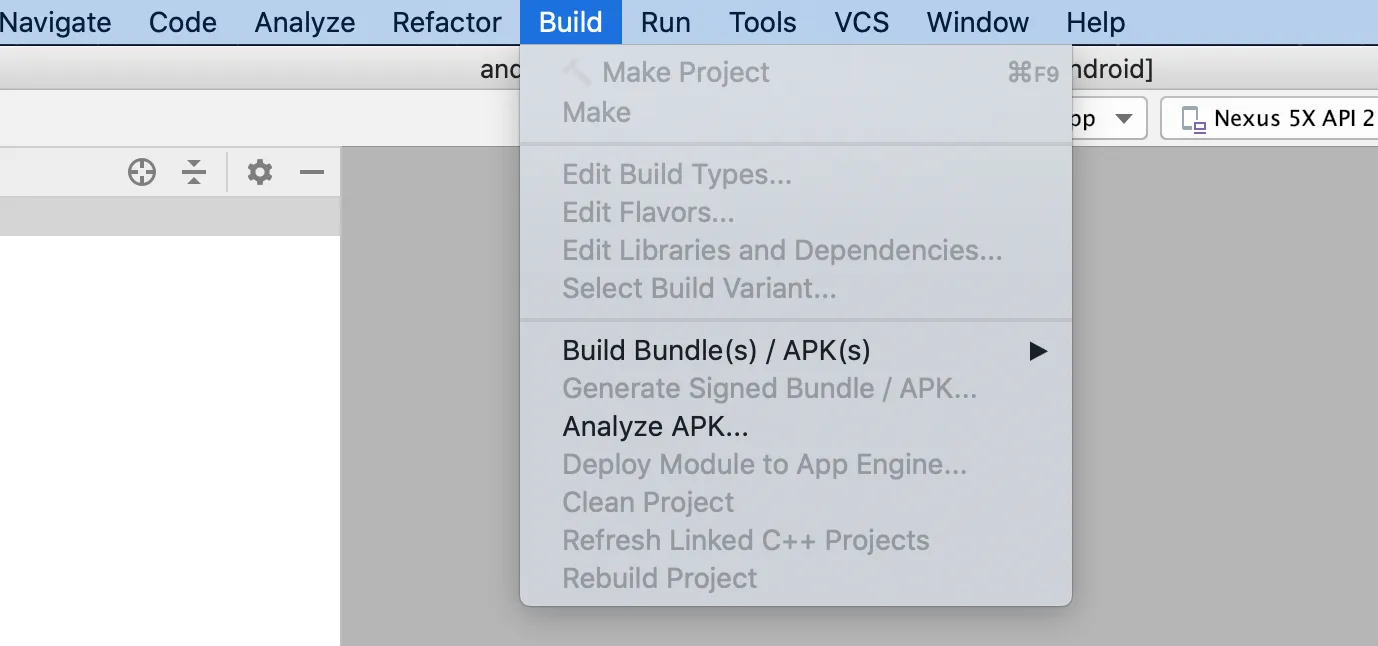
Task: Click the collapse all icon
Action: click(x=194, y=173)
